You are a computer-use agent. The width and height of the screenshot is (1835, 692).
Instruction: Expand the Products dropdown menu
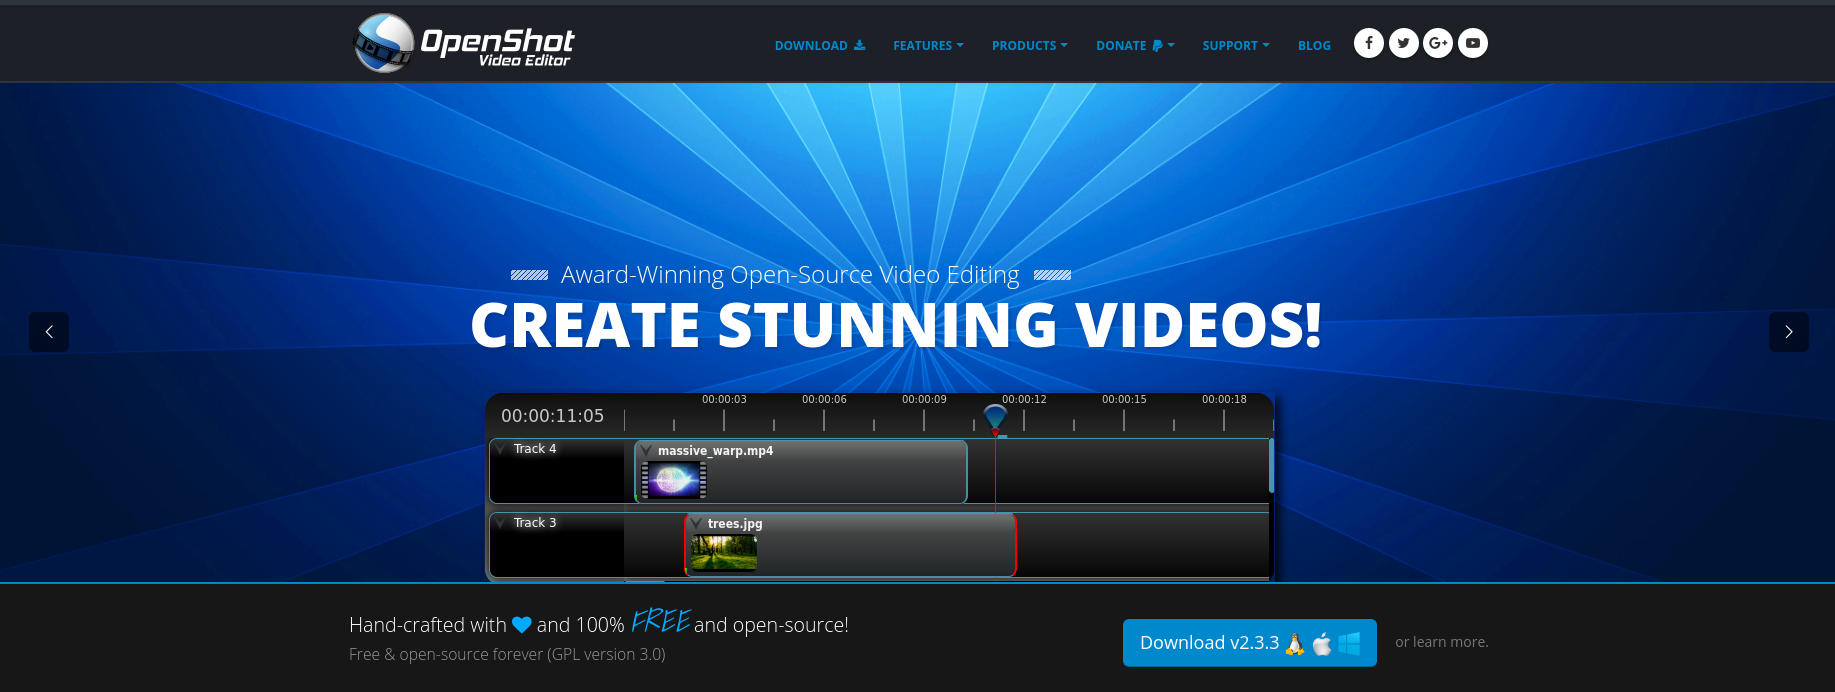point(1029,46)
